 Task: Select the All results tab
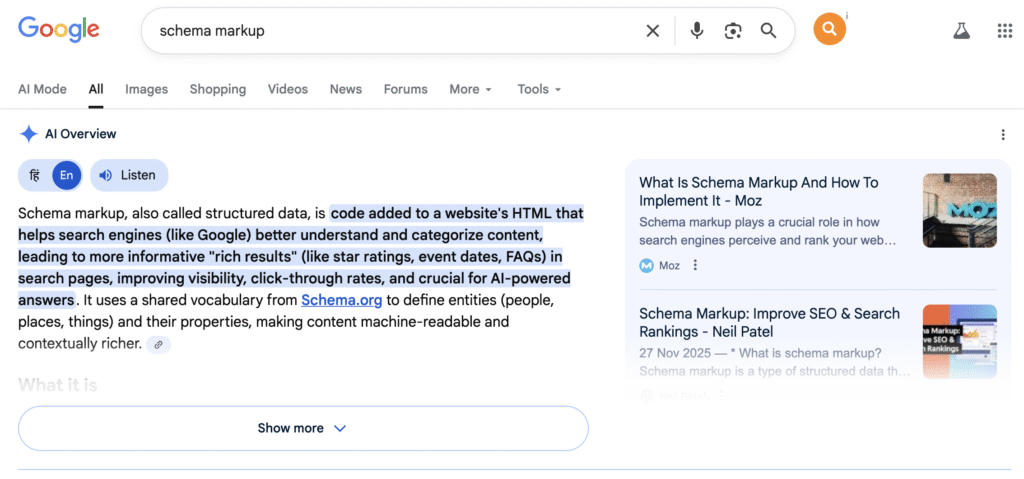(x=96, y=90)
